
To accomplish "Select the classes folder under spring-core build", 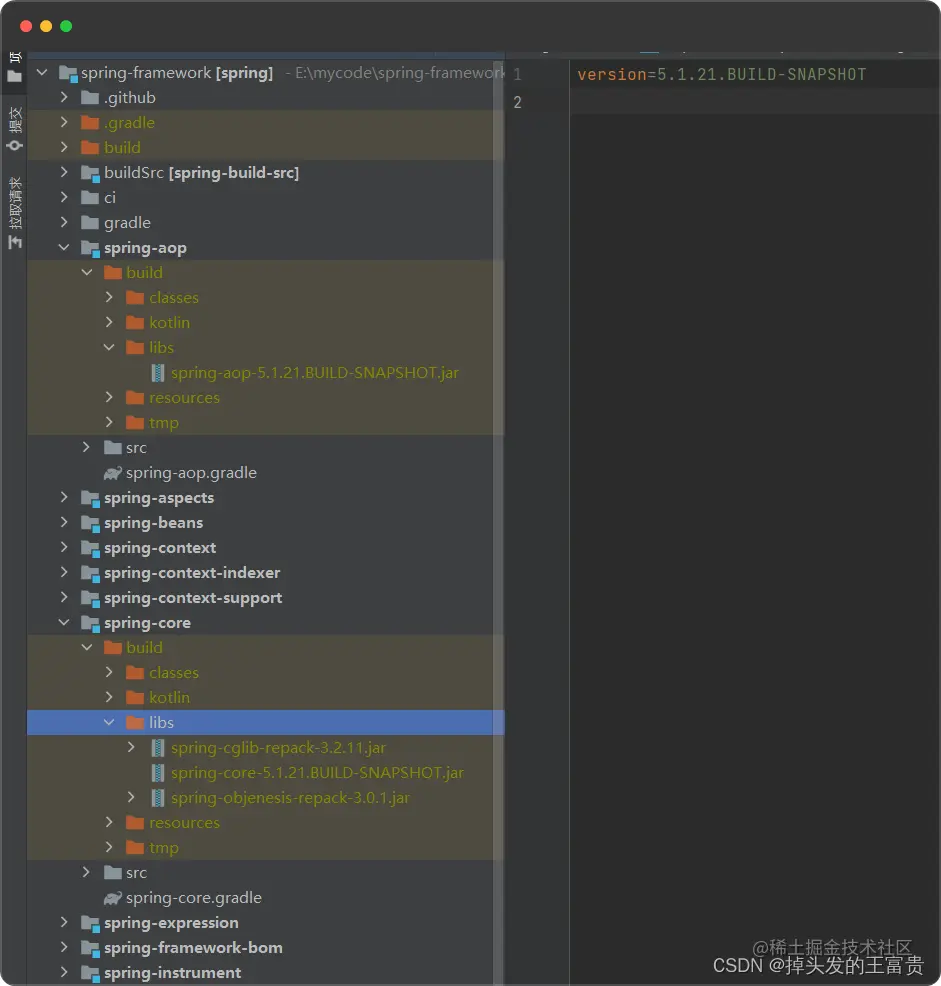I will tap(174, 673).
